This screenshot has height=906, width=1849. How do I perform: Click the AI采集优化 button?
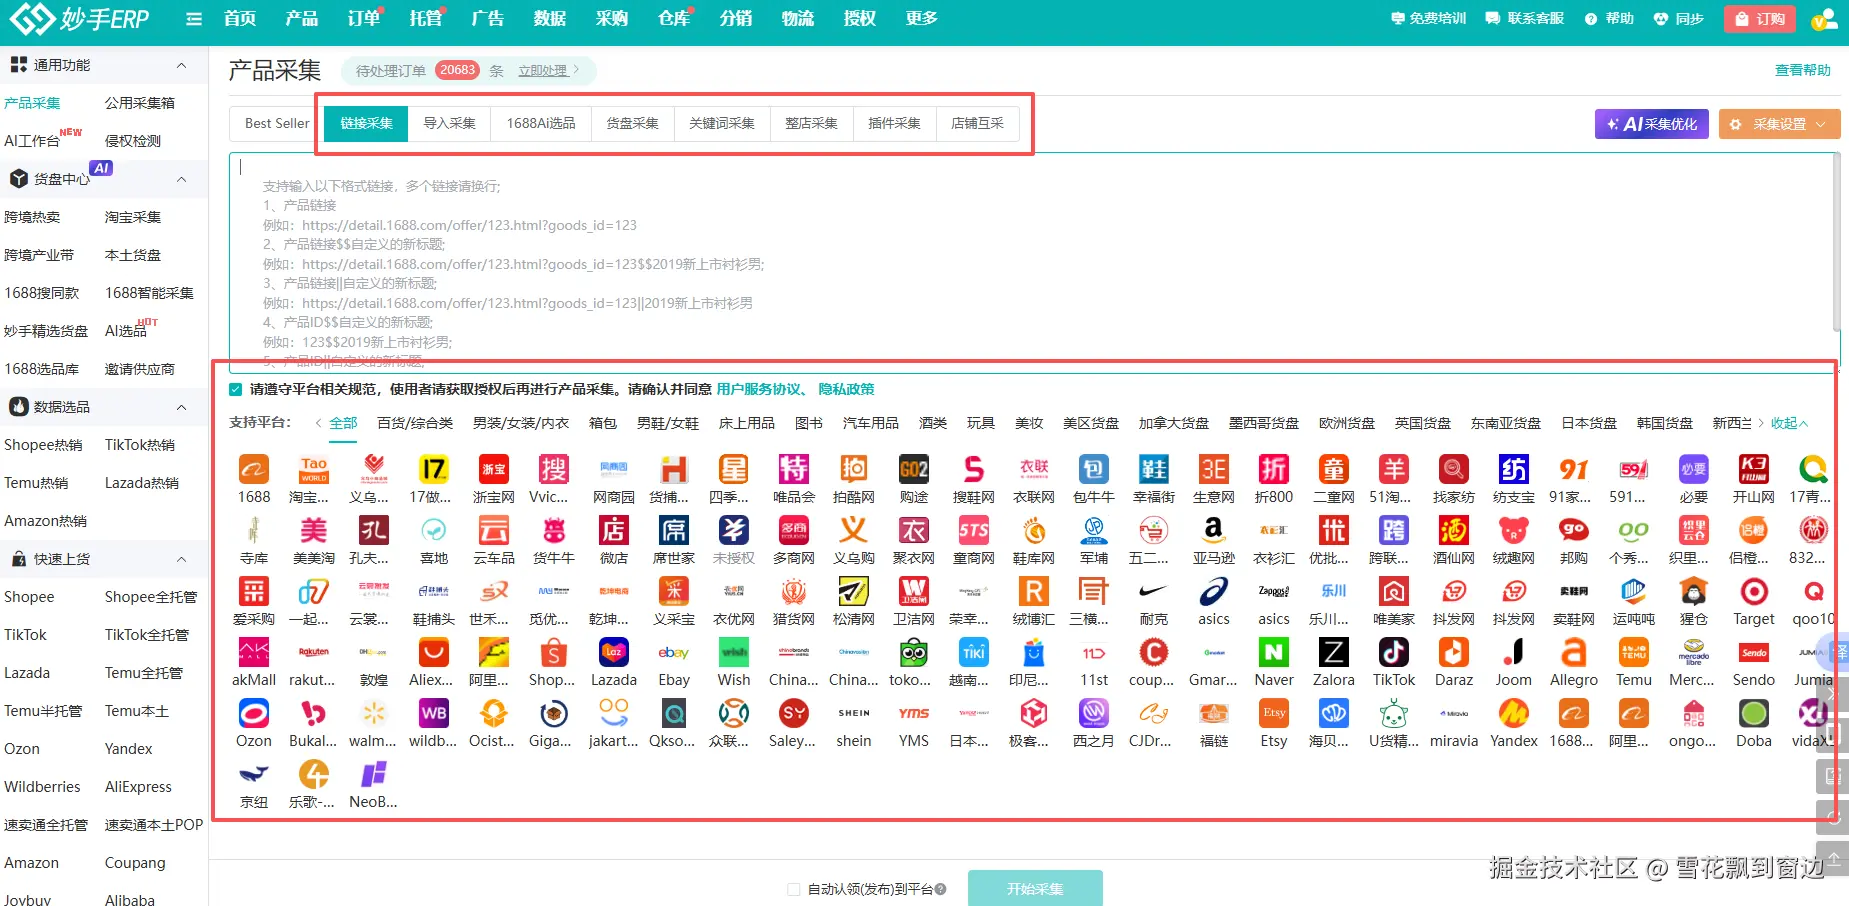pos(1652,124)
